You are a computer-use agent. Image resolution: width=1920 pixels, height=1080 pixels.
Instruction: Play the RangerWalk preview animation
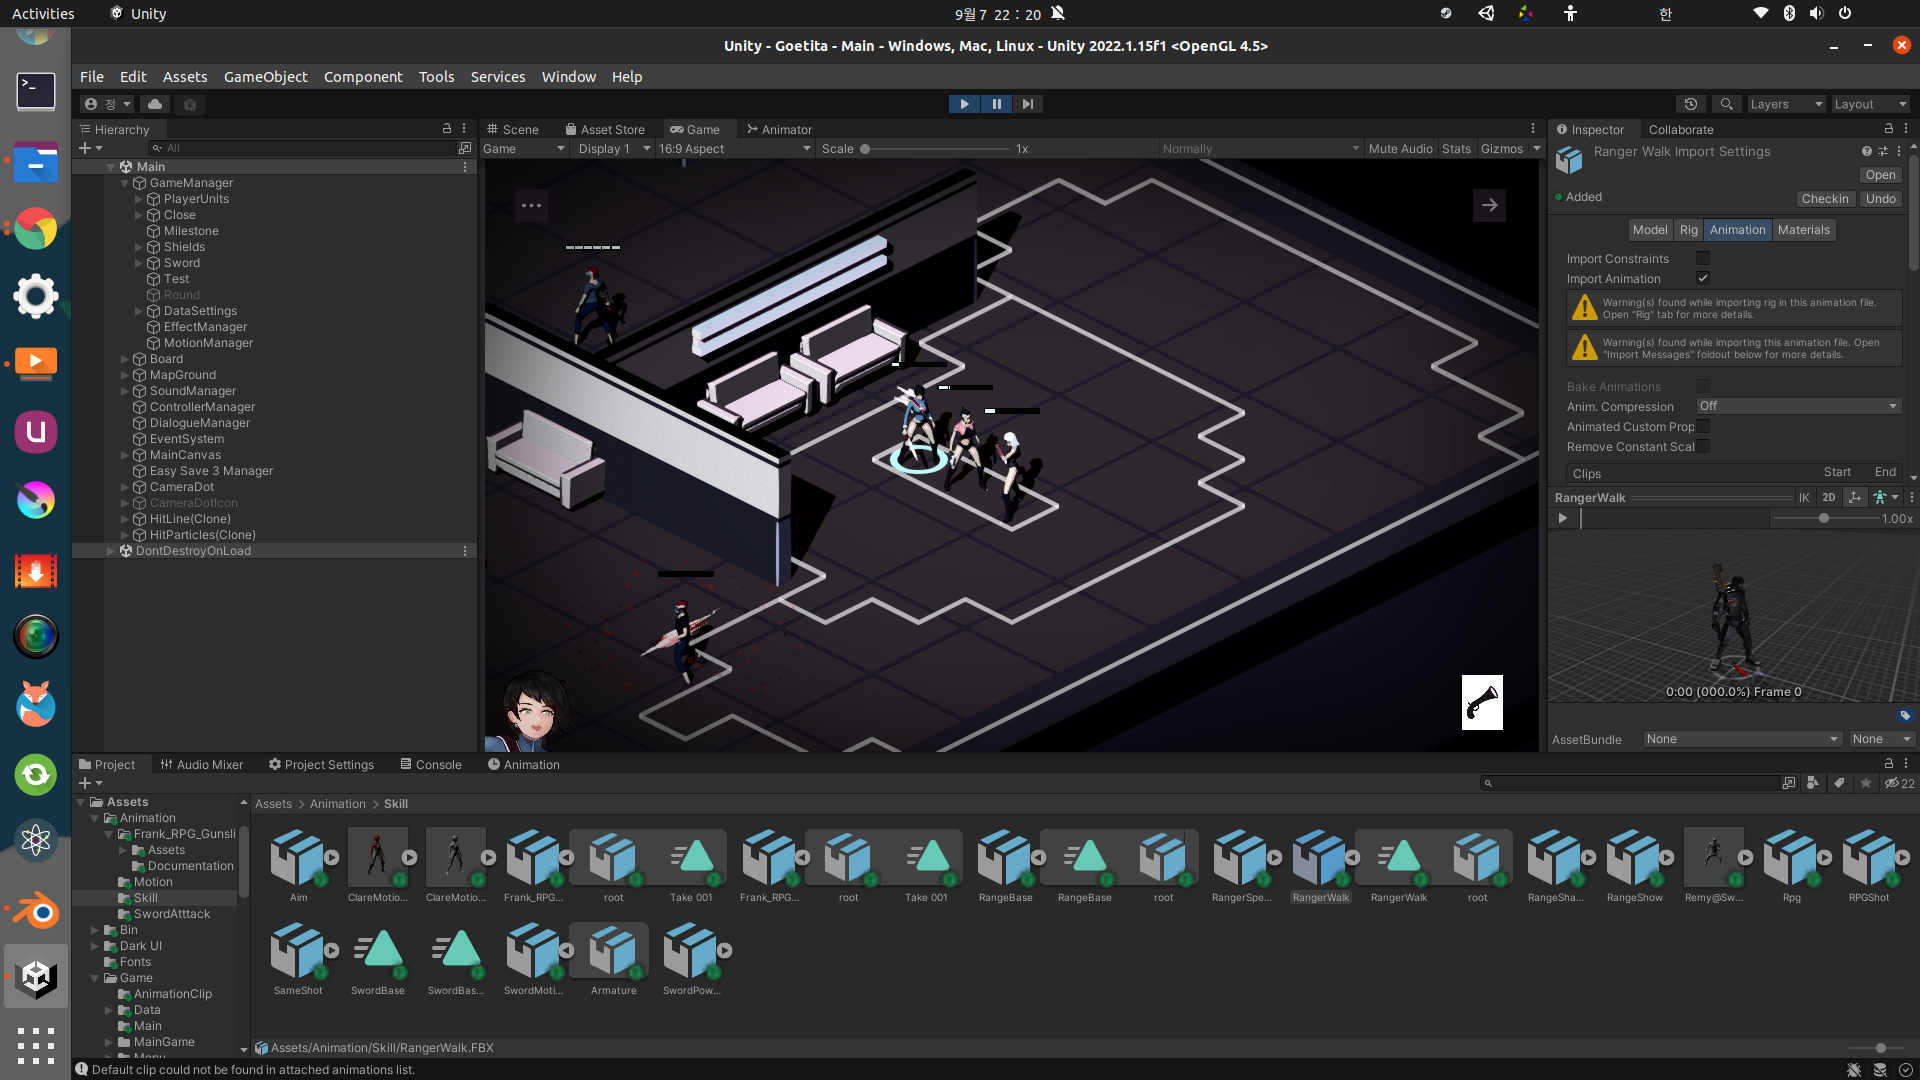[1562, 518]
